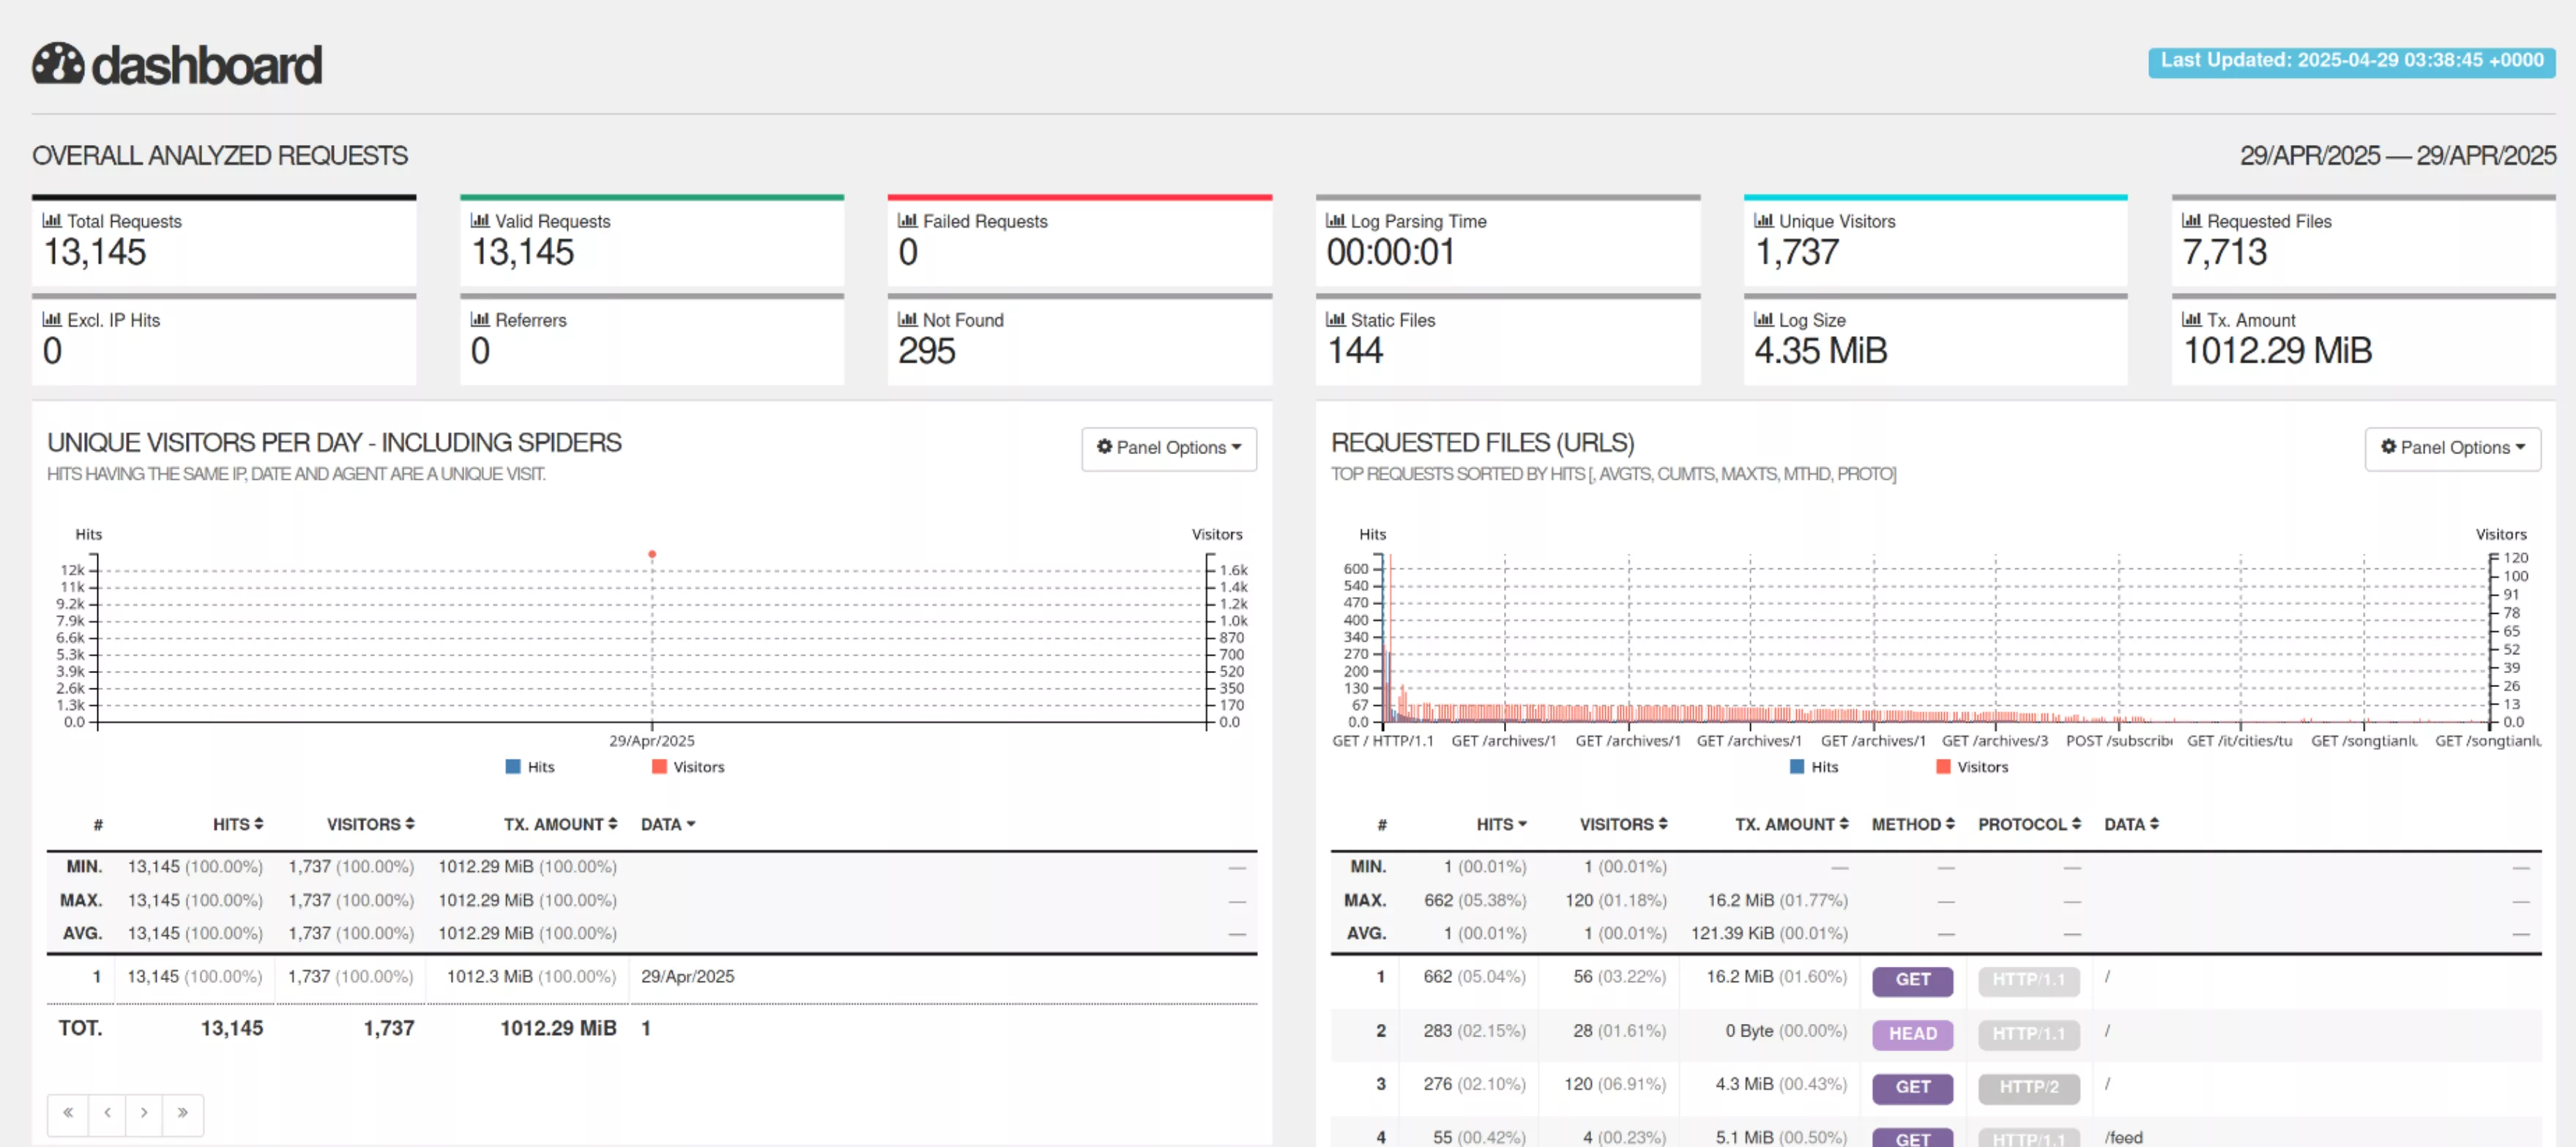Click the Tx. Amount bar chart icon
Image resolution: width=2576 pixels, height=1147 pixels.
pos(2191,320)
